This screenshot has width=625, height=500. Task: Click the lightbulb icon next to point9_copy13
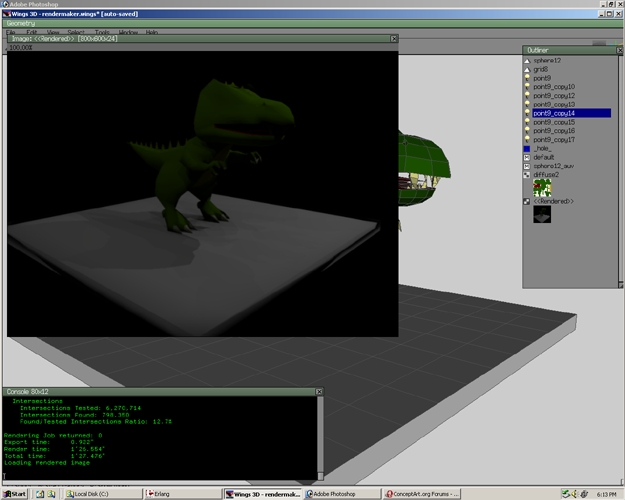click(x=527, y=104)
